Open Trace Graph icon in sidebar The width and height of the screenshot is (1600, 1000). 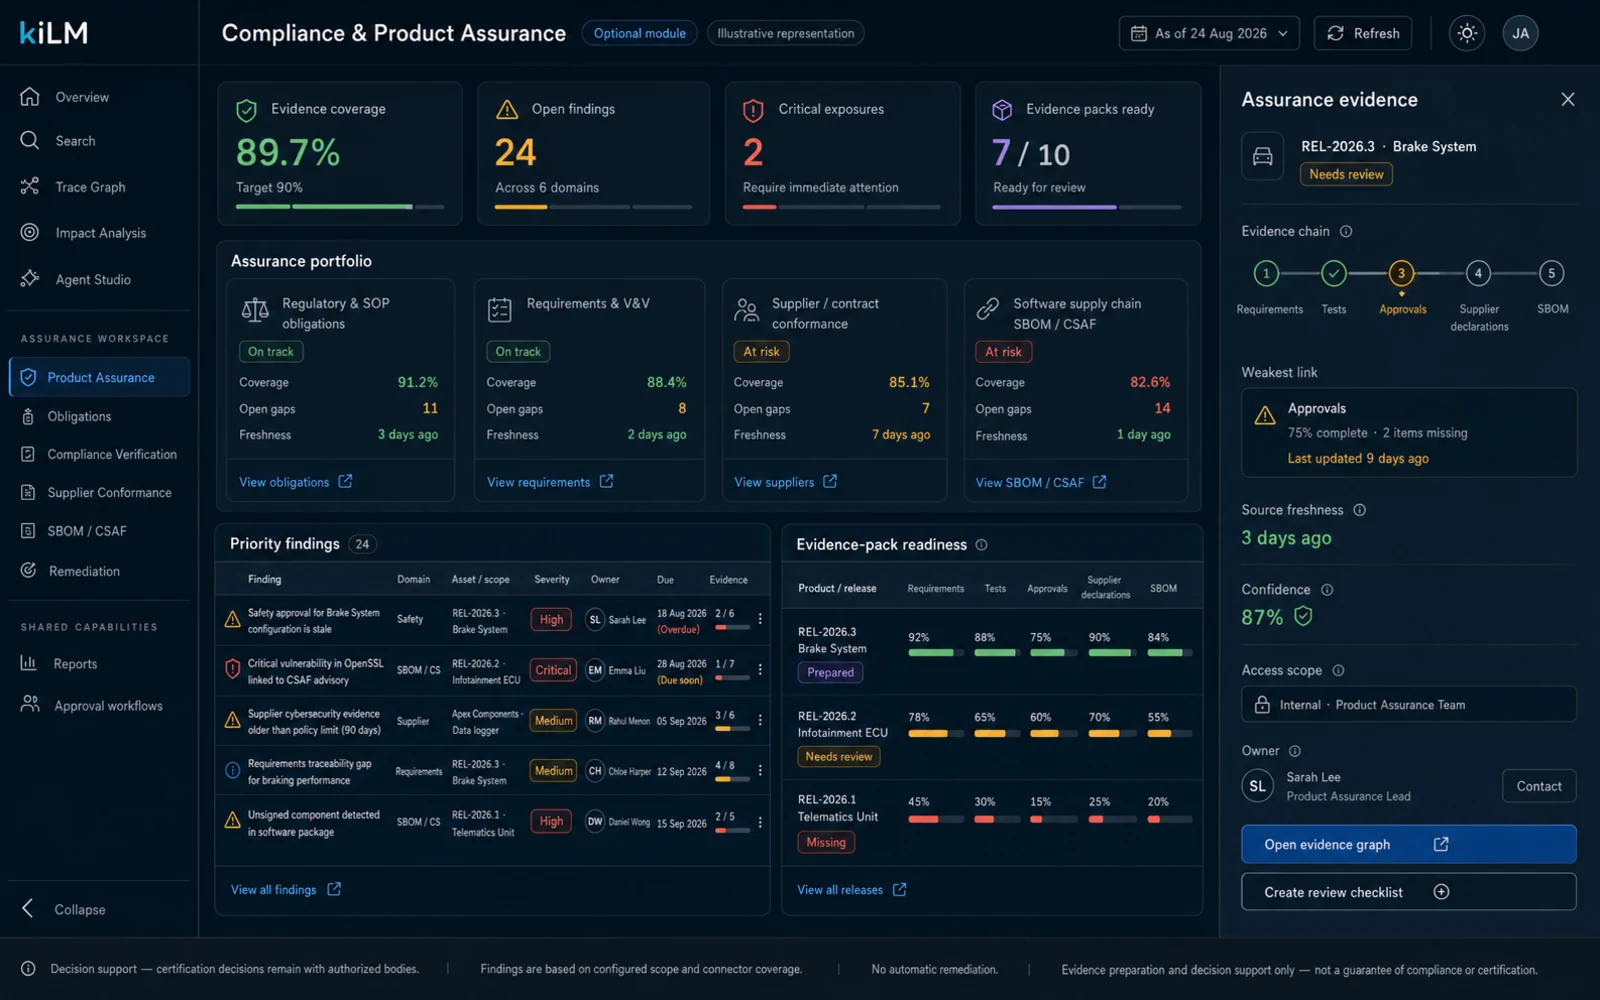30,187
